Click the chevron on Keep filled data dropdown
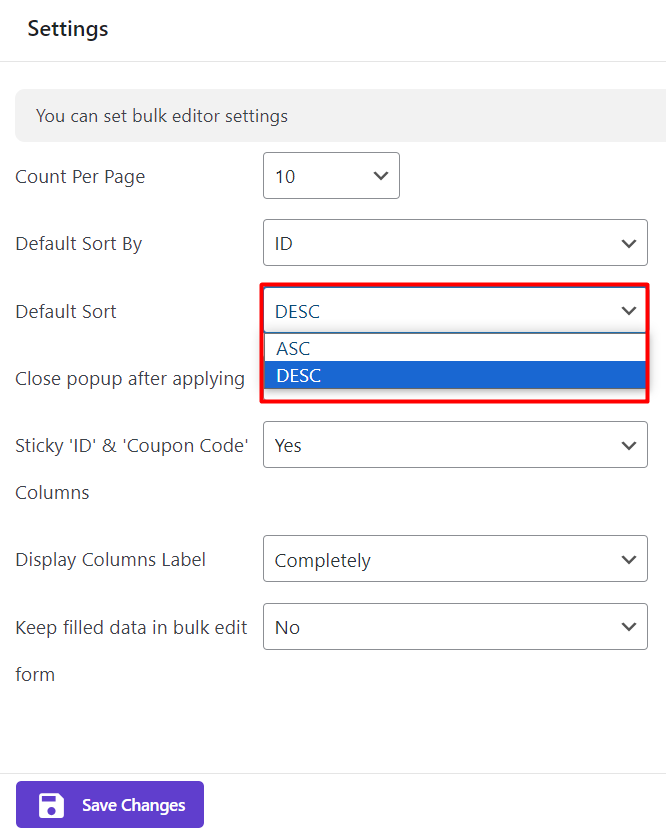The image size is (666, 834). [628, 627]
